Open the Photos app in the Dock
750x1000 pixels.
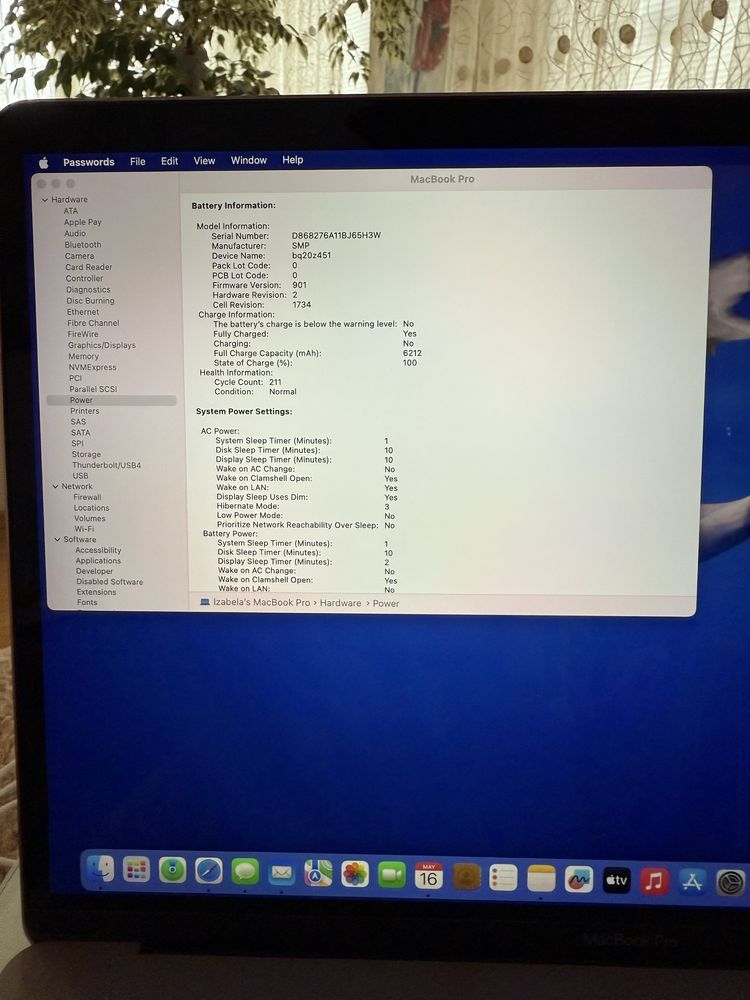(355, 874)
